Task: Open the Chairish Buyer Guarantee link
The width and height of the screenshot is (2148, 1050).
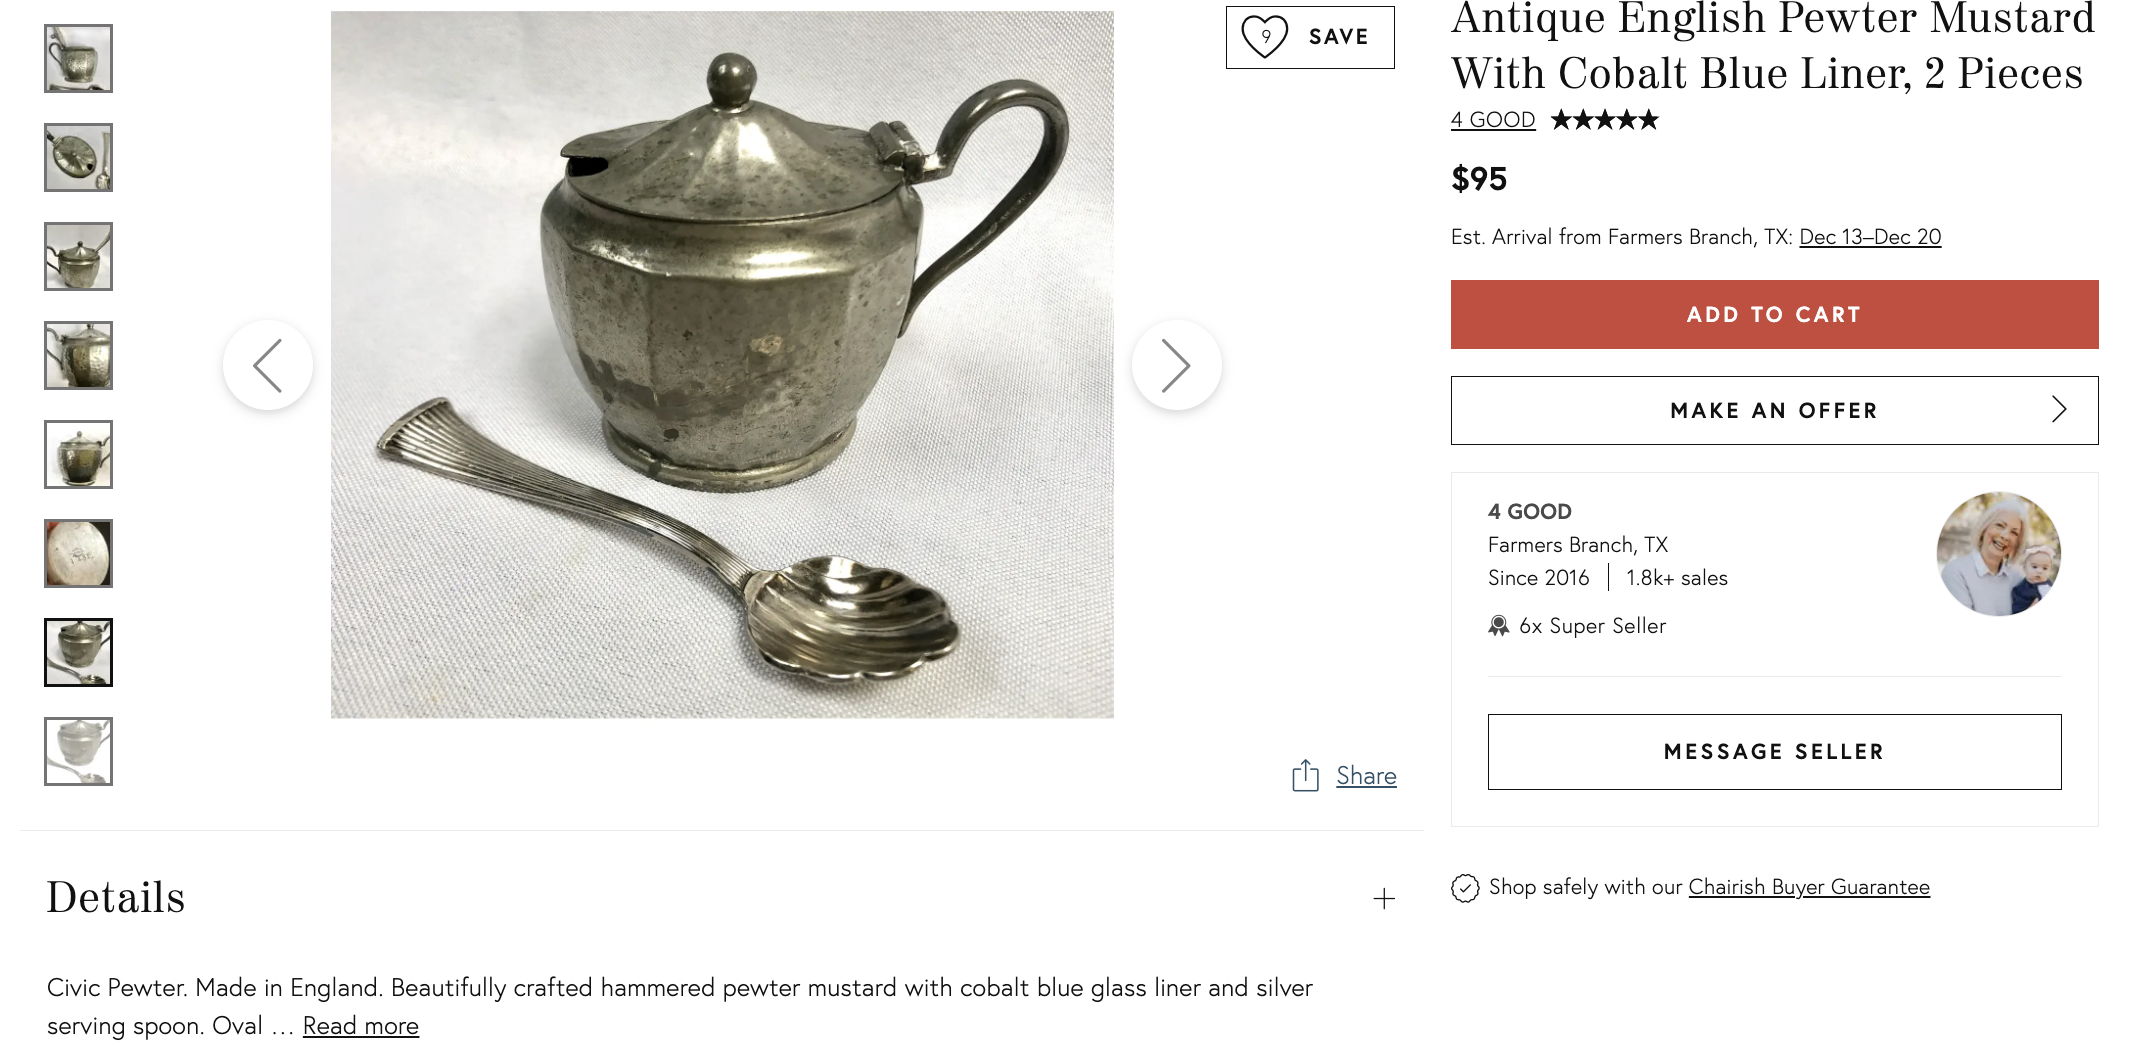Action: click(1808, 887)
